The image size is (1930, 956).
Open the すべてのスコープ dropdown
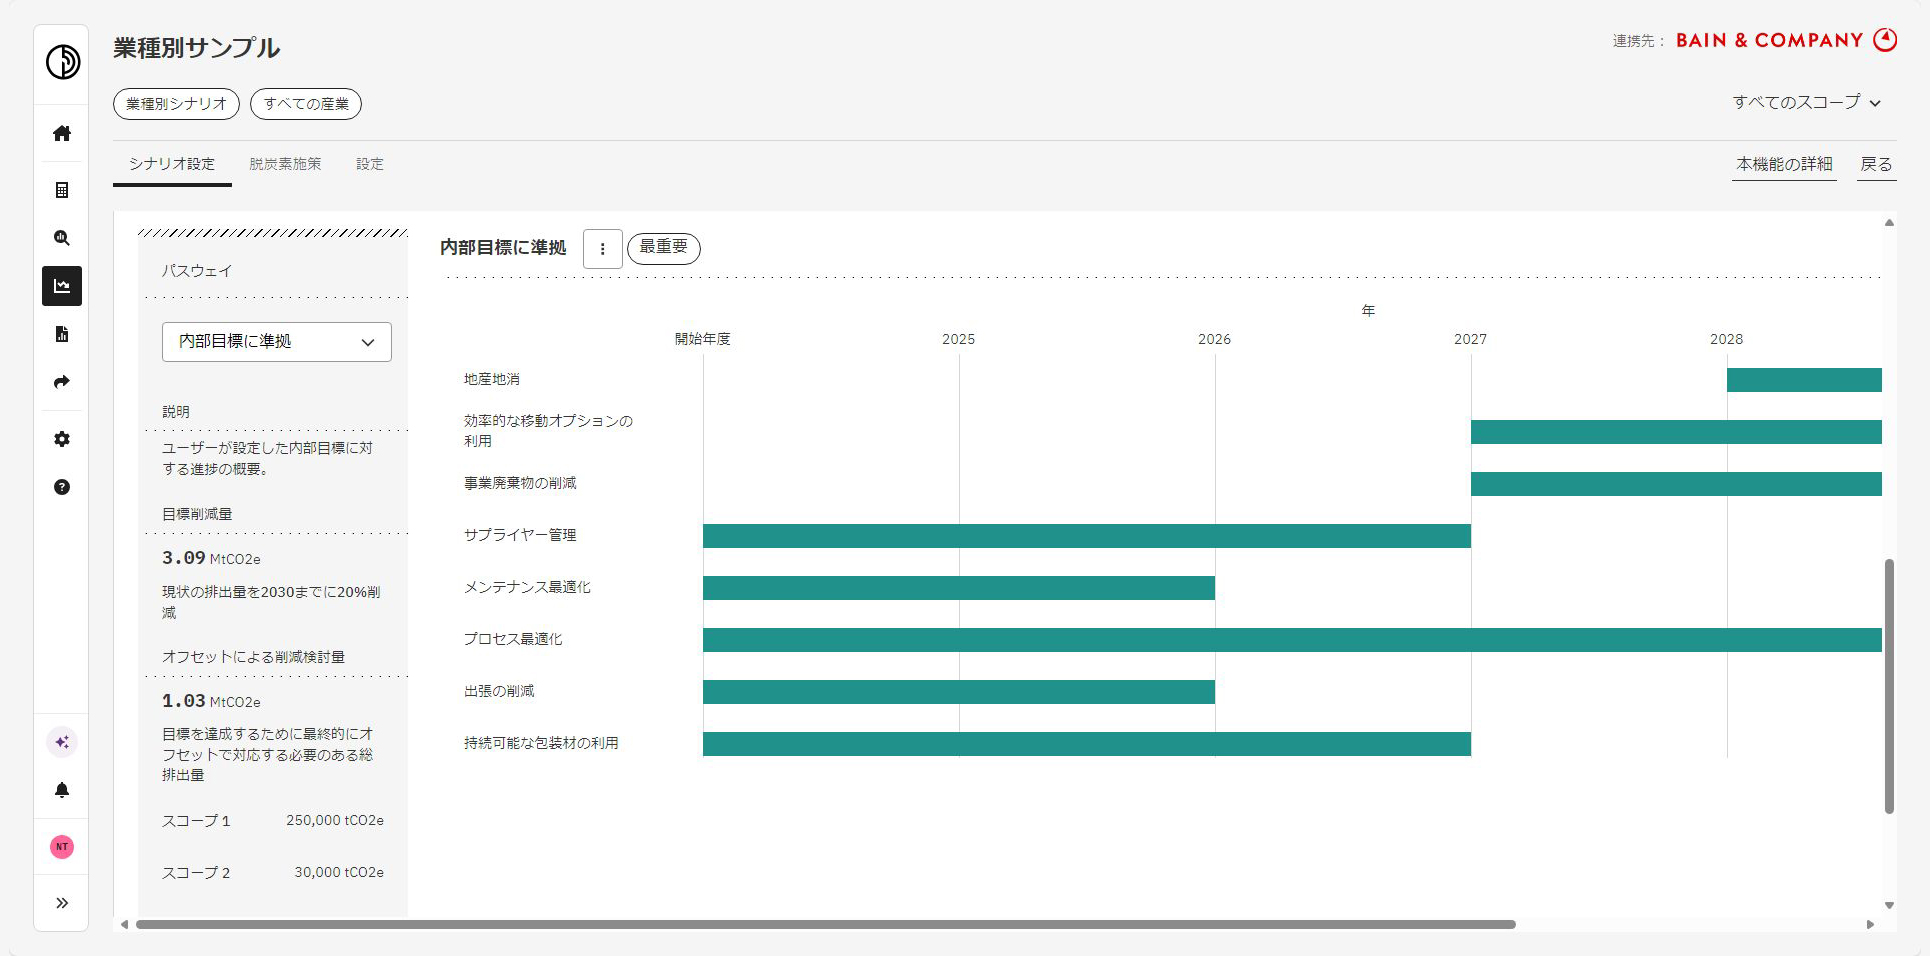point(1807,102)
